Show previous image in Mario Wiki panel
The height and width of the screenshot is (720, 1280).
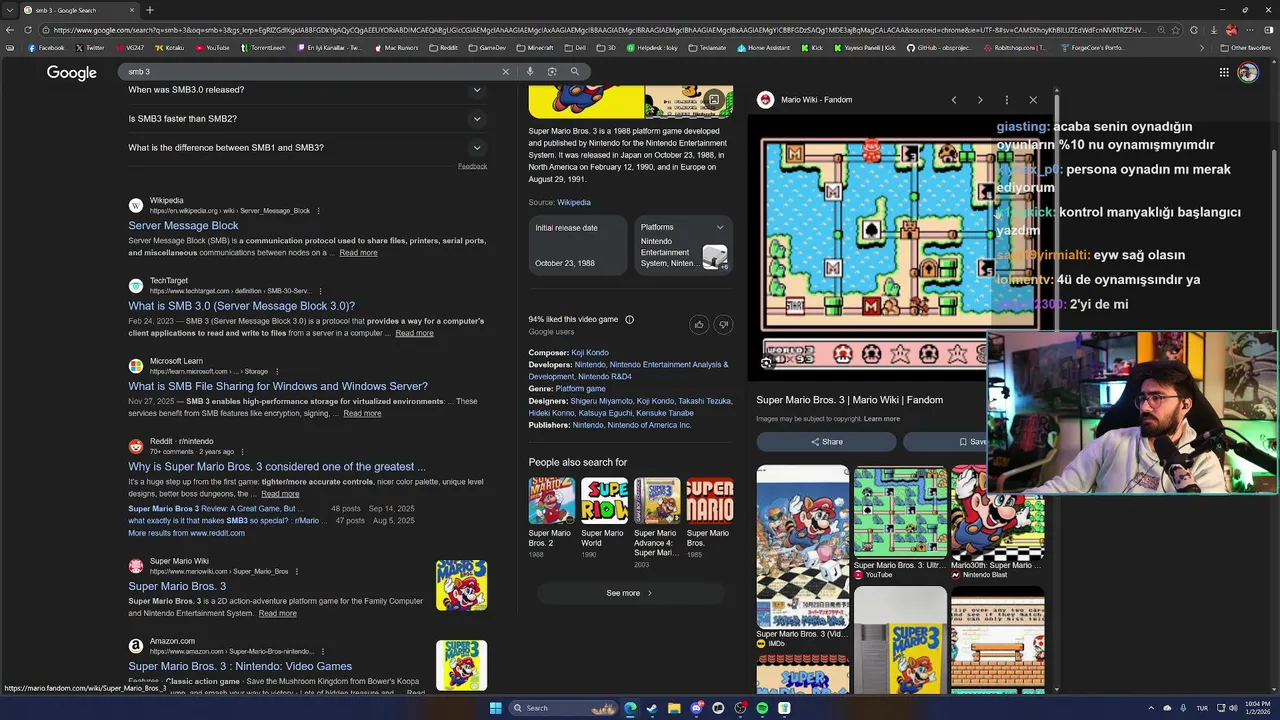(954, 100)
